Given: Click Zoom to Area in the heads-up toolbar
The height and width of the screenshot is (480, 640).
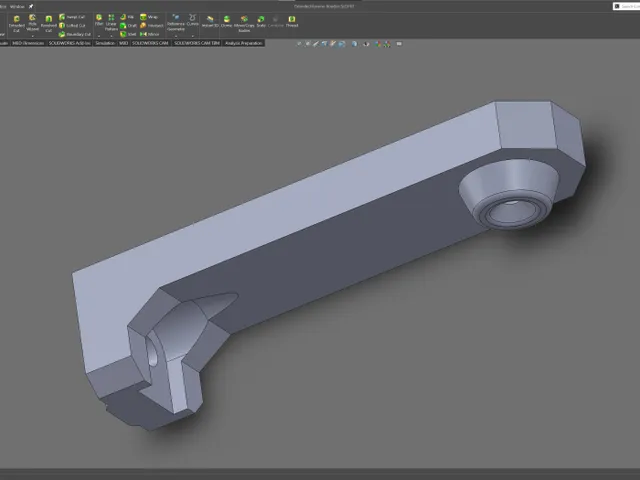Looking at the screenshot, I should click(308, 44).
